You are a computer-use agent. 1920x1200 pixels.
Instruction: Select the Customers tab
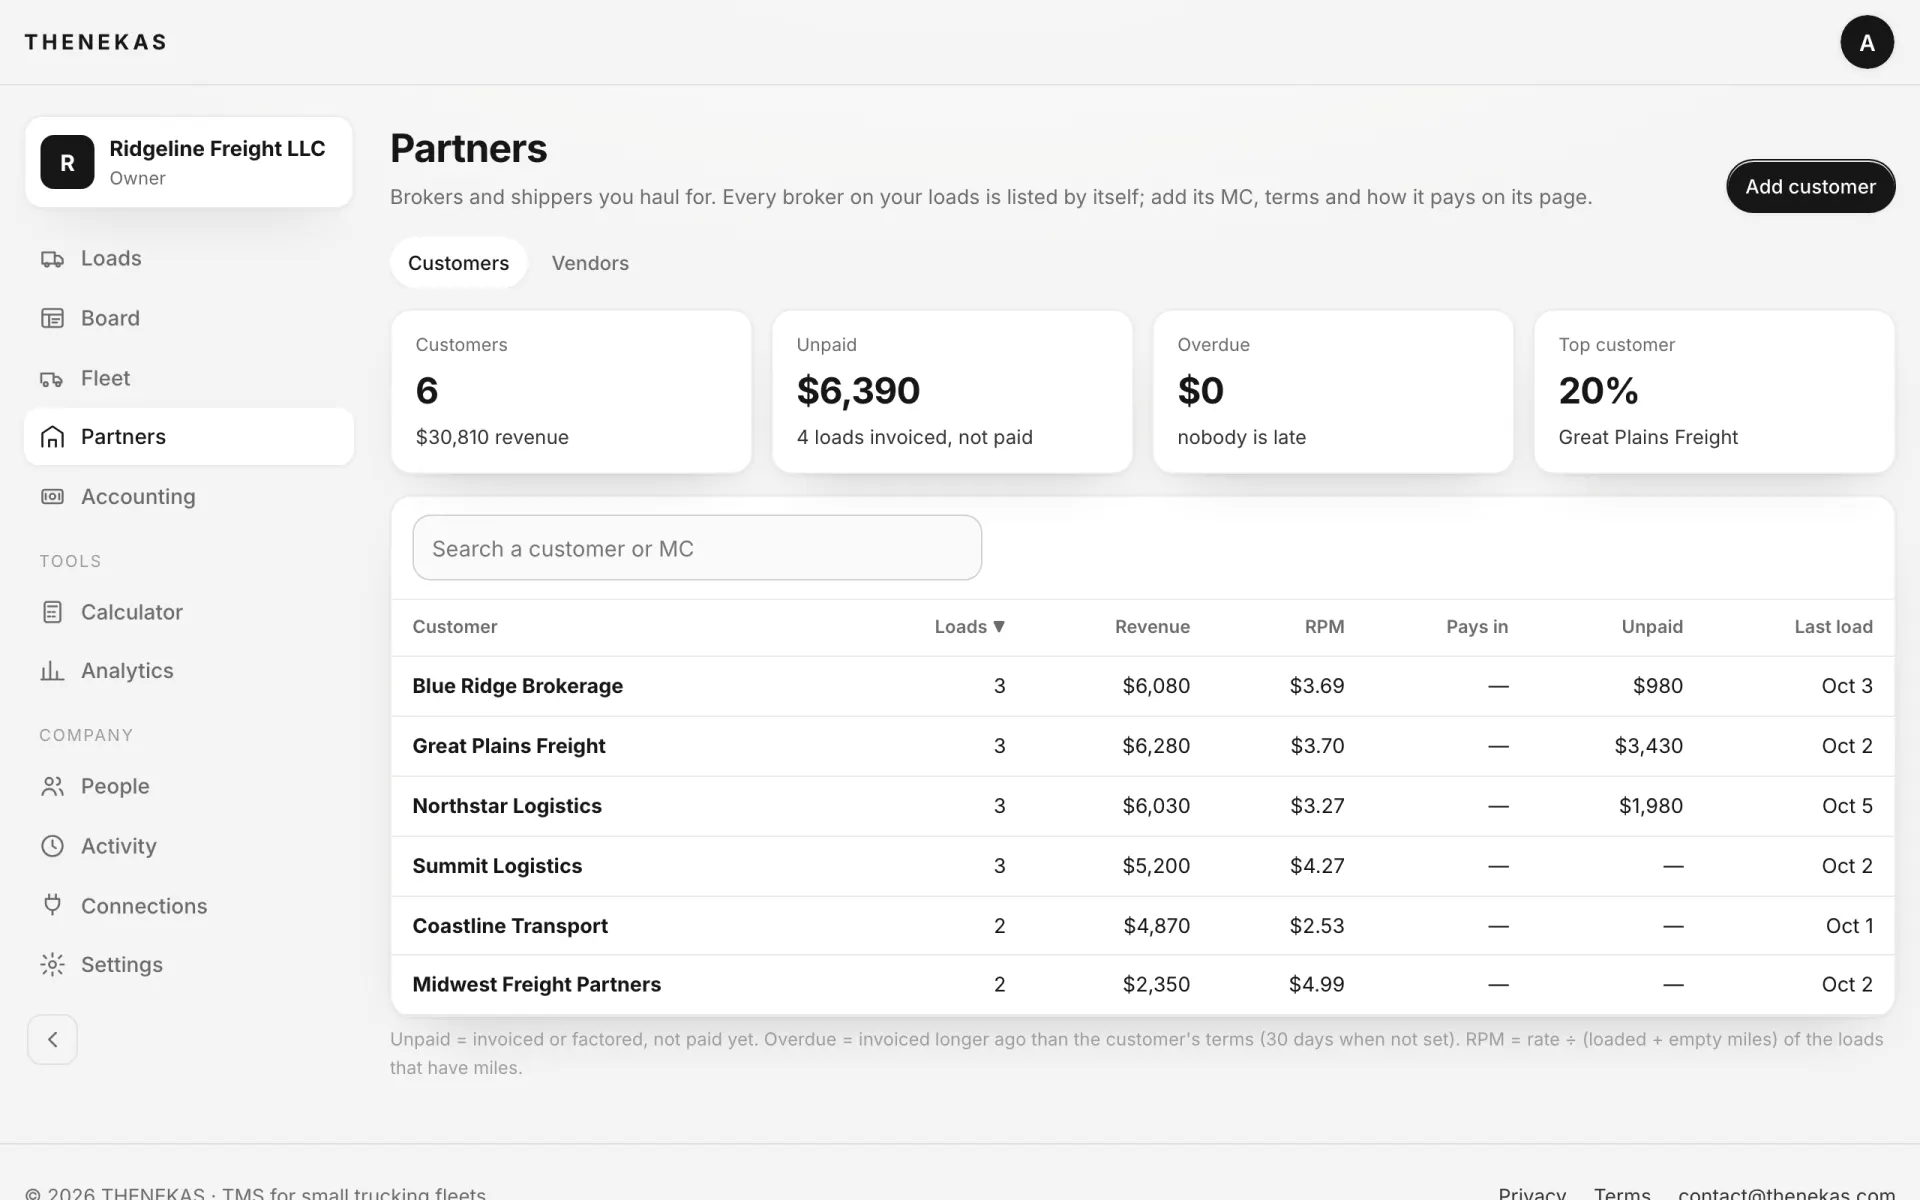pyautogui.click(x=458, y=263)
